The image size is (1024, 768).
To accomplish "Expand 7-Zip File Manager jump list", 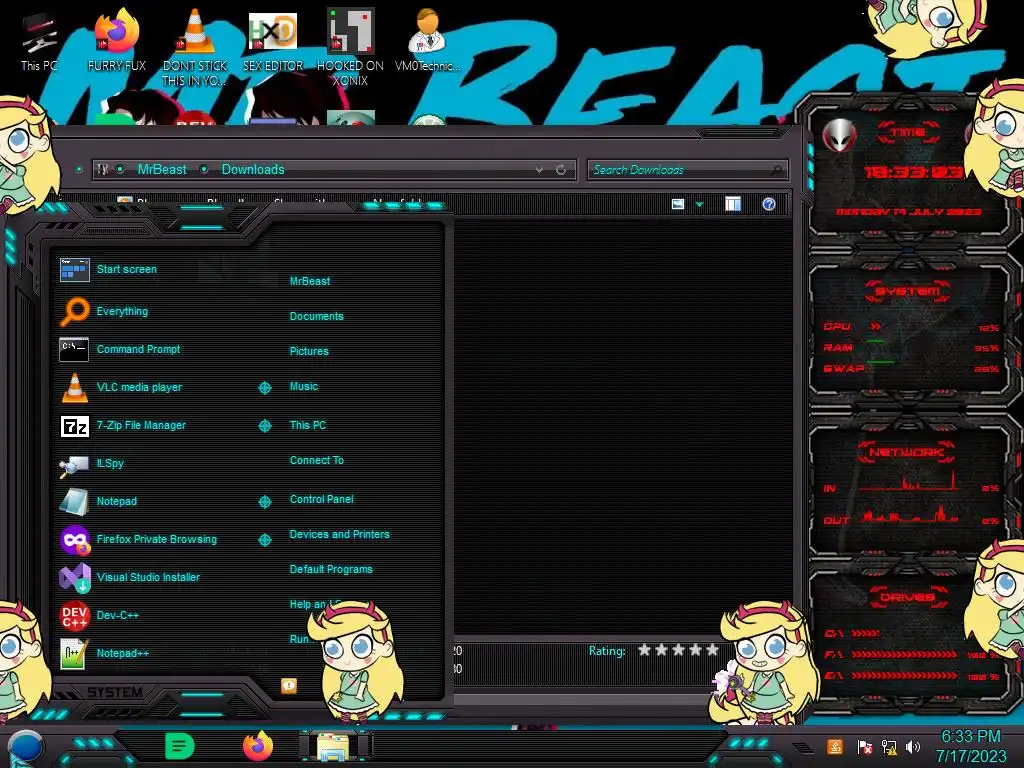I will click(264, 426).
